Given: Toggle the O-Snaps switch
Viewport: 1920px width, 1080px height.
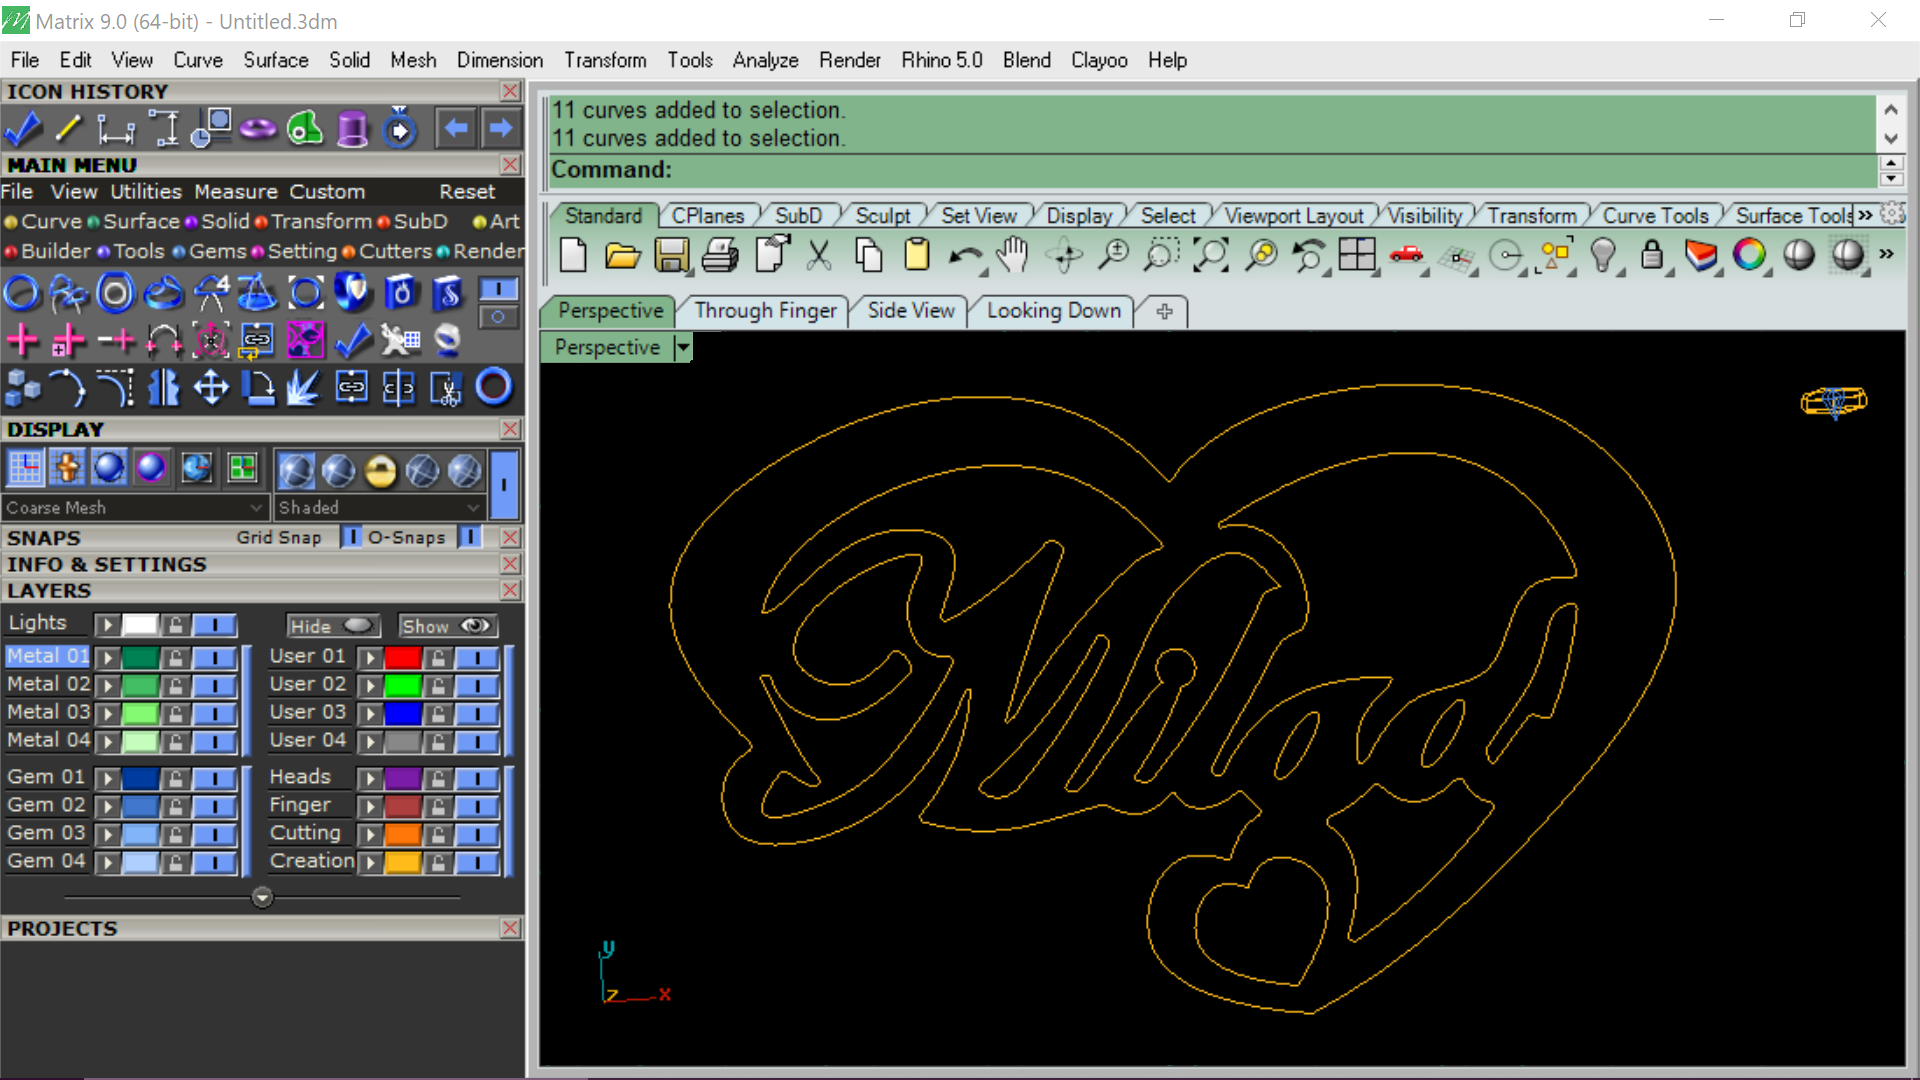Looking at the screenshot, I should 470,538.
